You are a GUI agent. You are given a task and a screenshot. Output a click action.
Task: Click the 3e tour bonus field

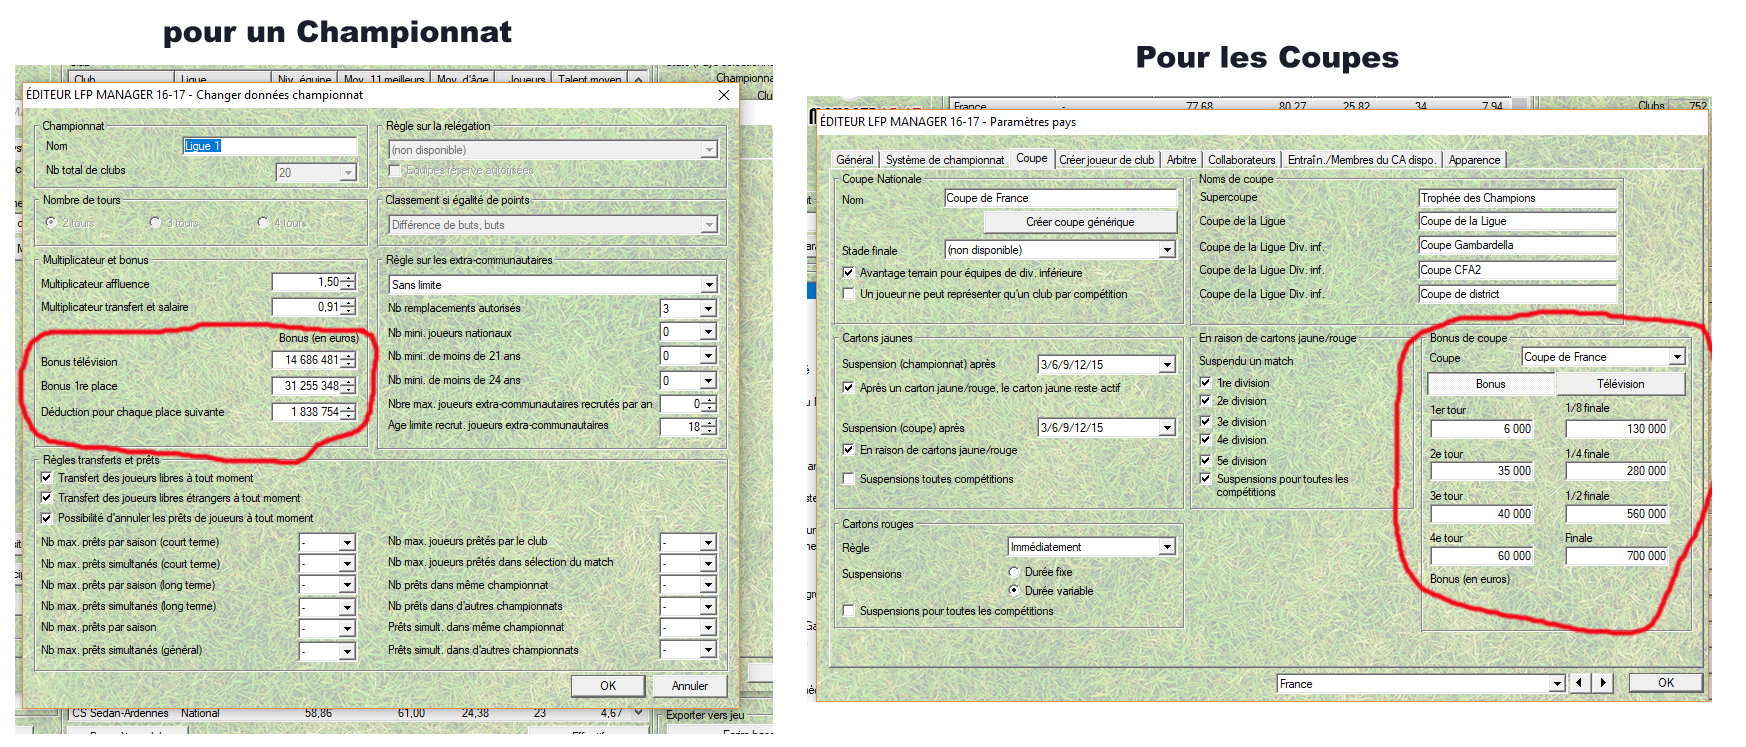click(x=1482, y=514)
